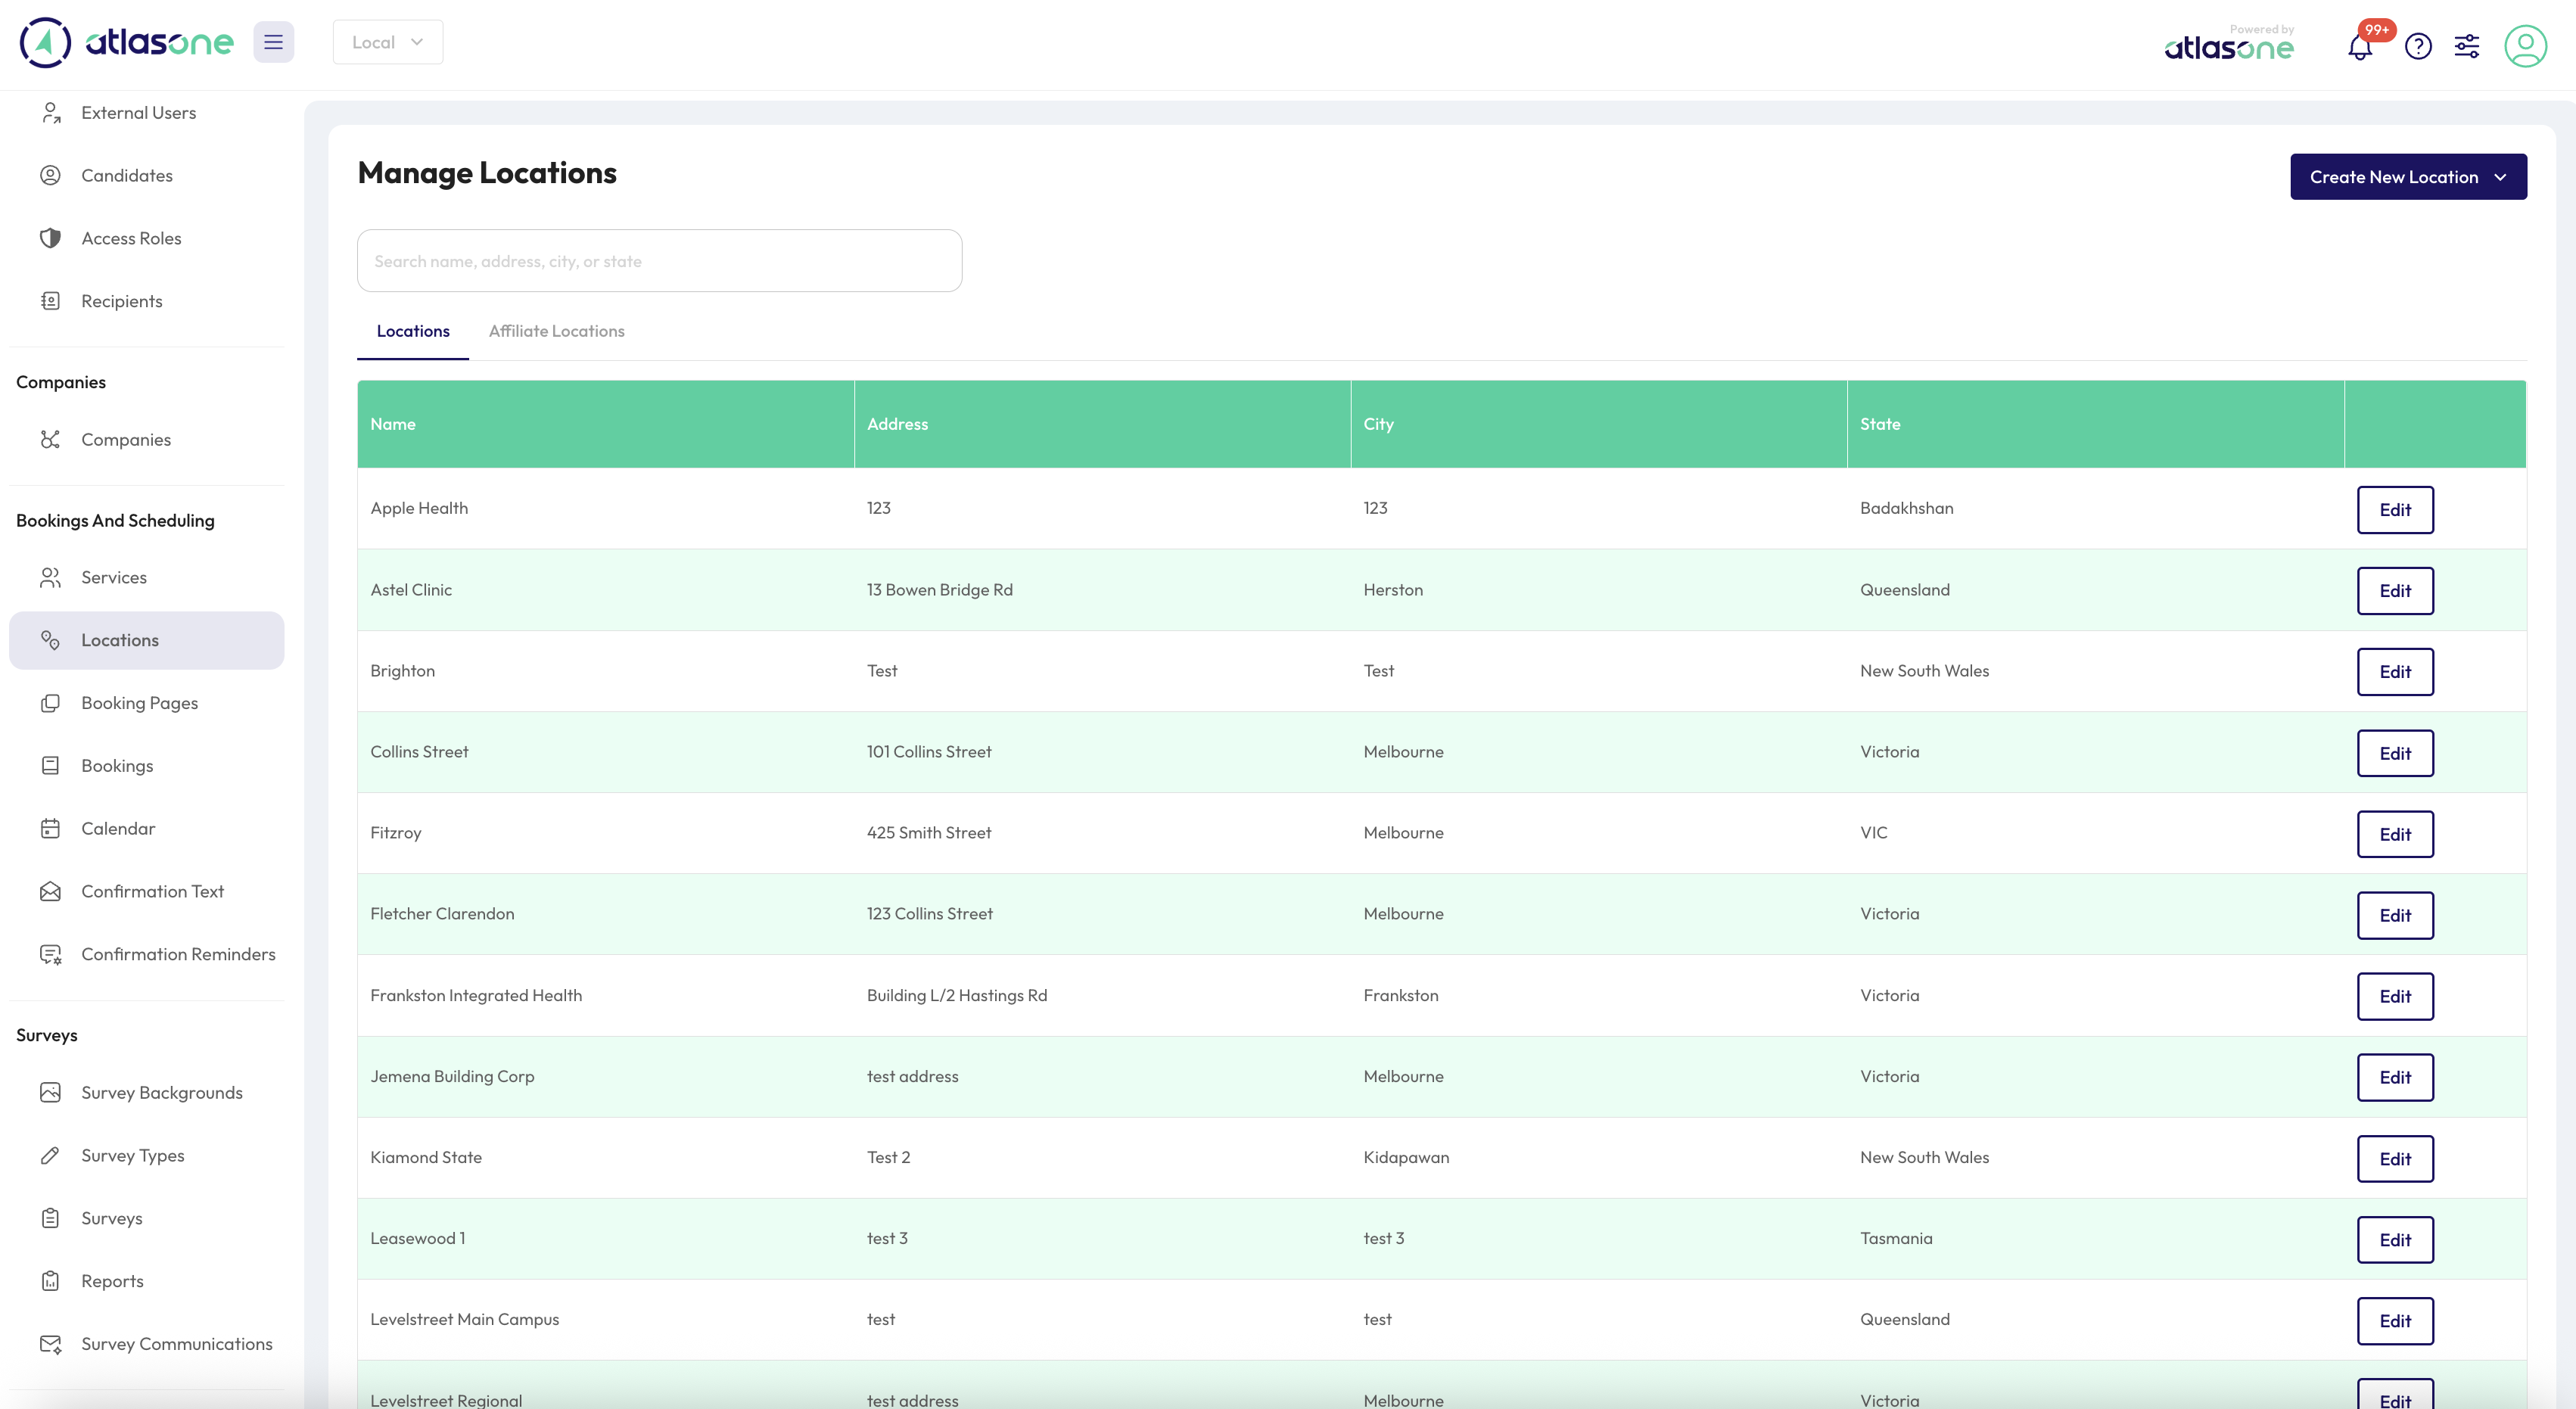
Task: Click the Access Roles shield icon
Action: tap(50, 238)
